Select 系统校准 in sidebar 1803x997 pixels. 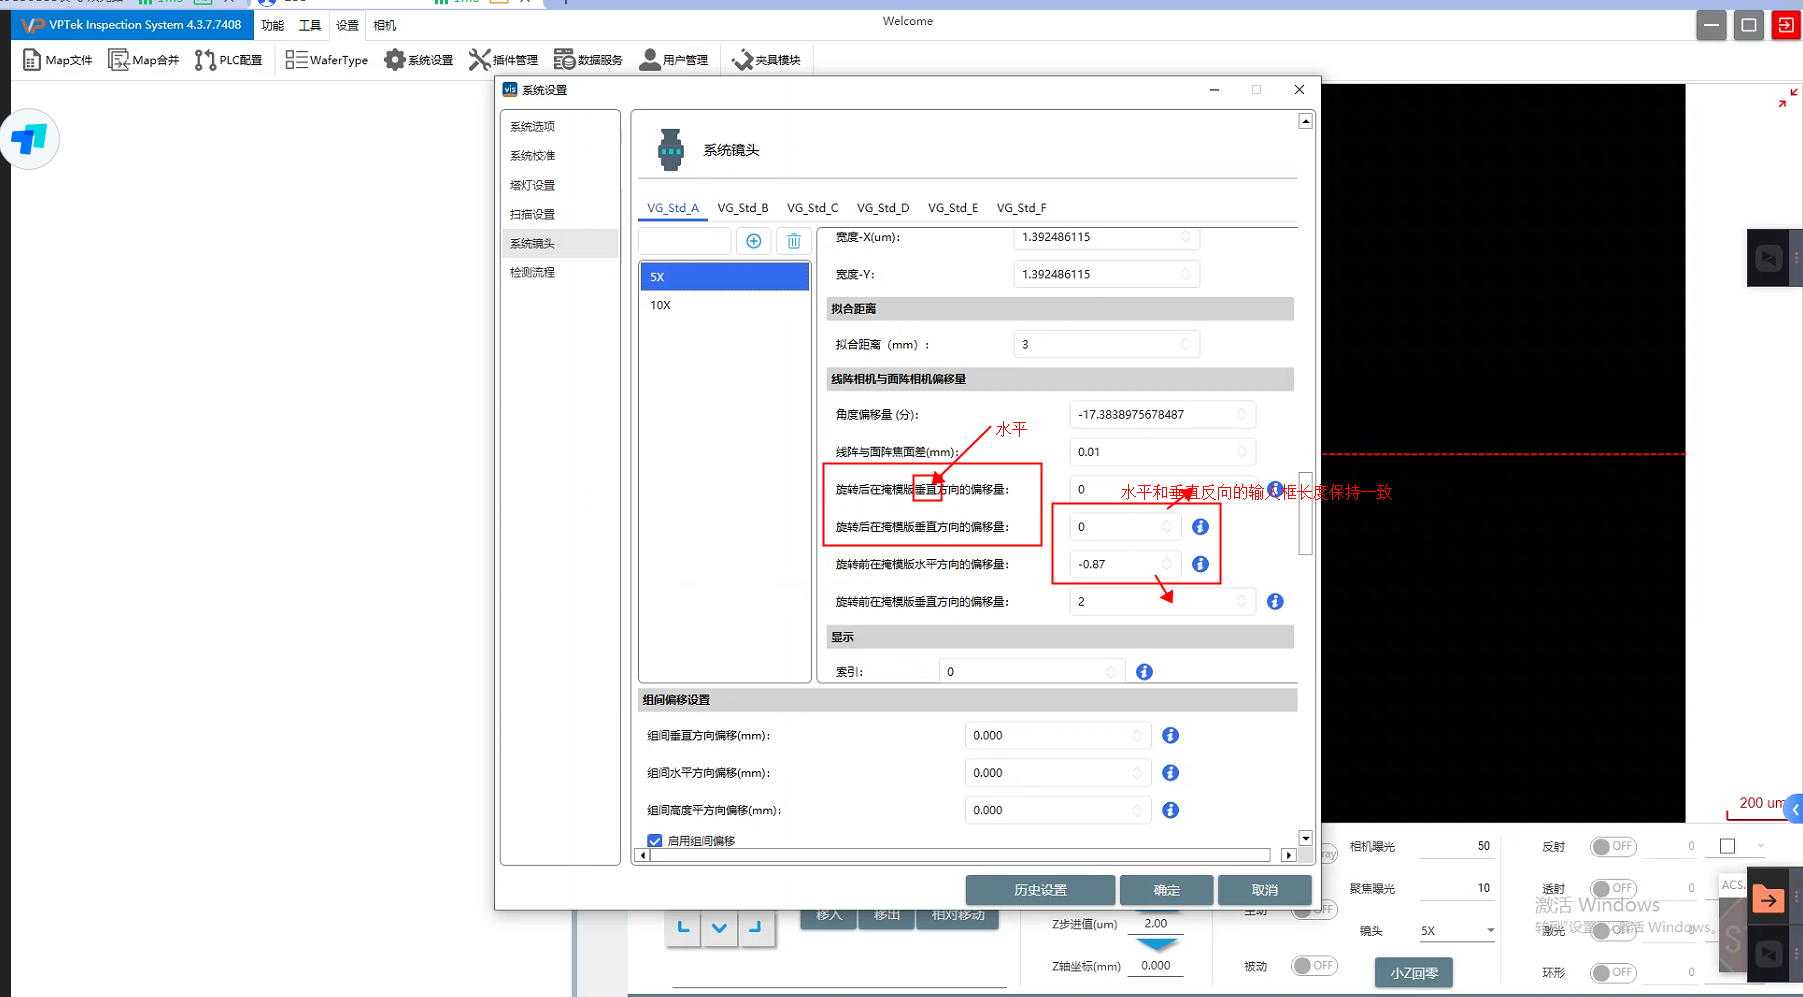(x=559, y=156)
